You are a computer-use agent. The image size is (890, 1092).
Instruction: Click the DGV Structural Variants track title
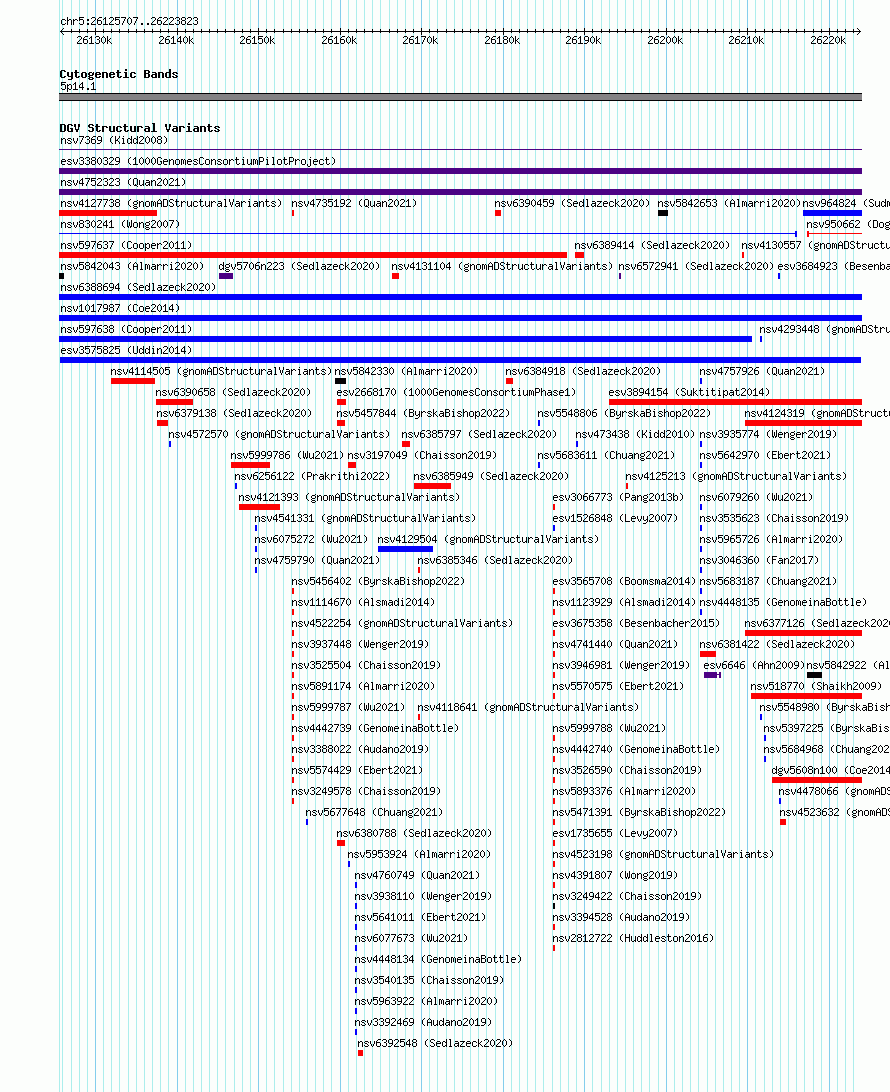139,128
